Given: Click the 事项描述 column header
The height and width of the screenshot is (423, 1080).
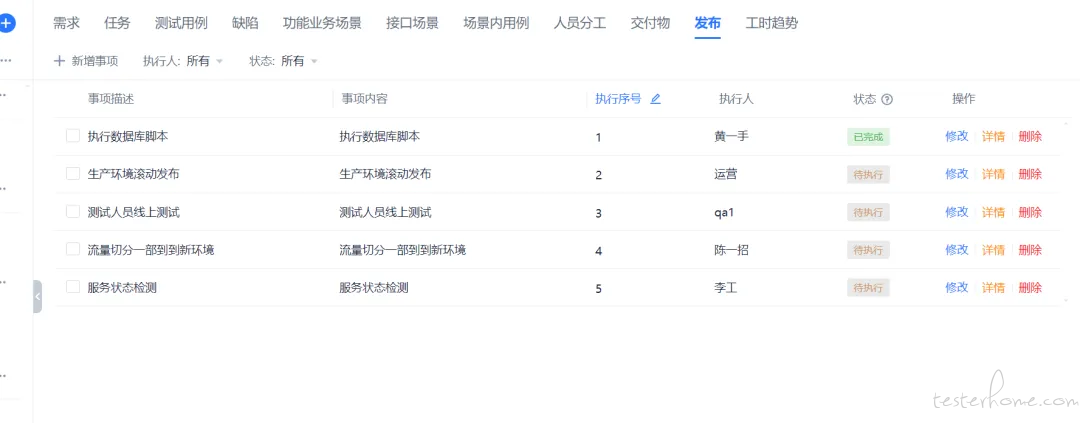Looking at the screenshot, I should point(111,99).
